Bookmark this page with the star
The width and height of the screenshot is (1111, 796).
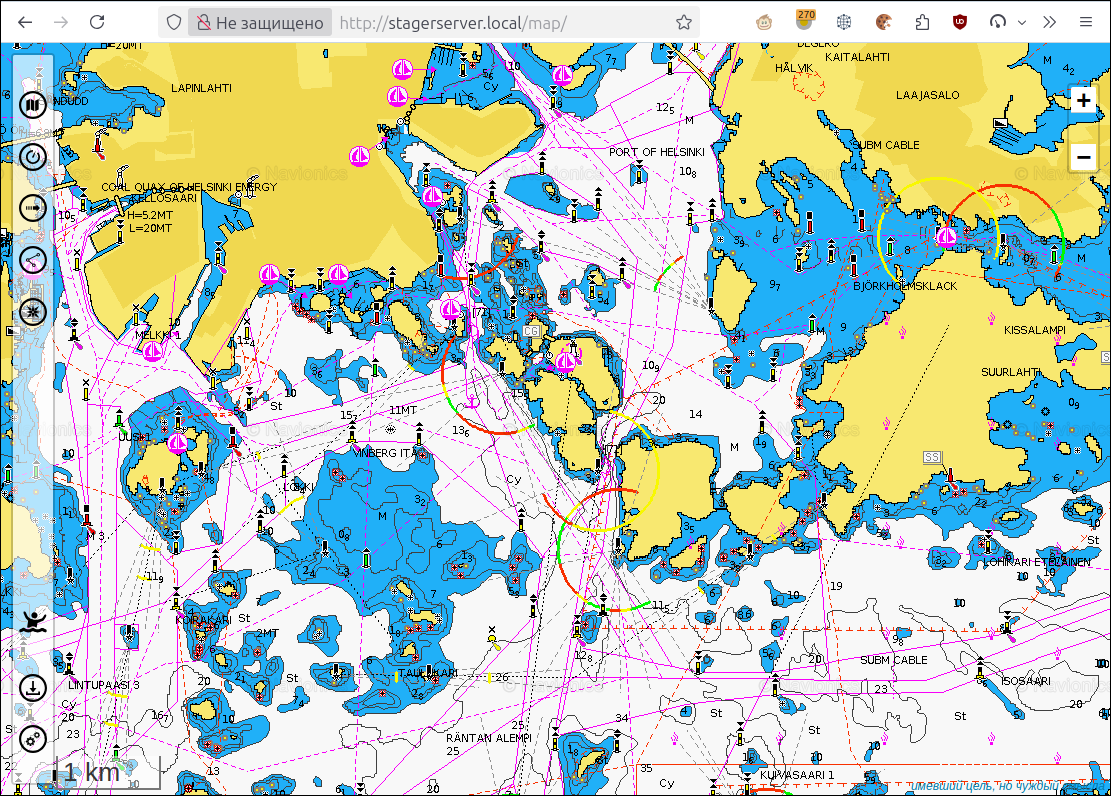click(683, 23)
